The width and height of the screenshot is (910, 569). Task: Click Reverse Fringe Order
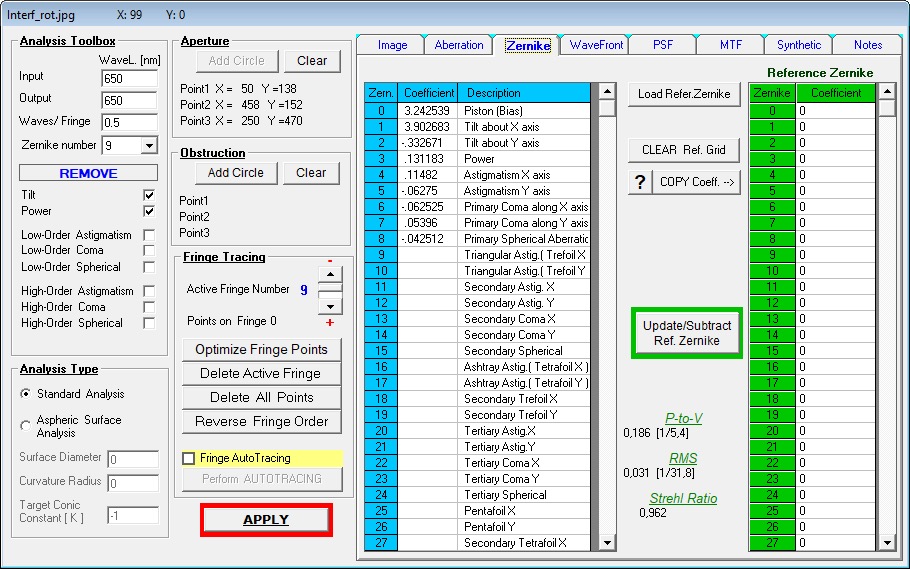(262, 422)
